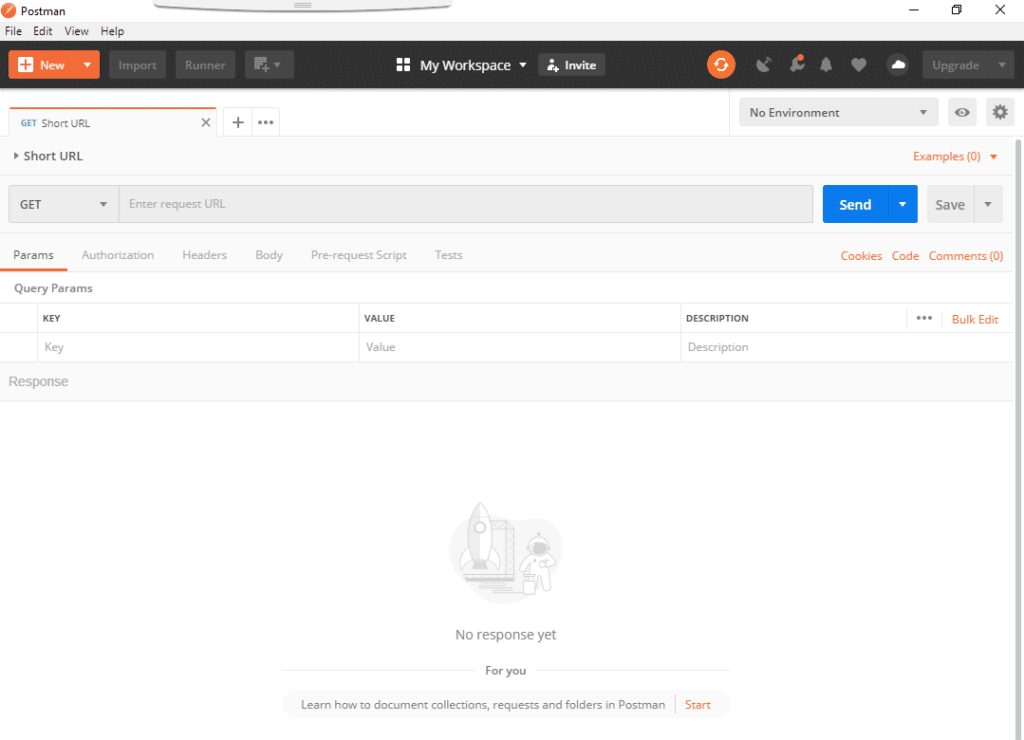Click the heart icon in the header
This screenshot has height=740, width=1024.
coord(859,64)
